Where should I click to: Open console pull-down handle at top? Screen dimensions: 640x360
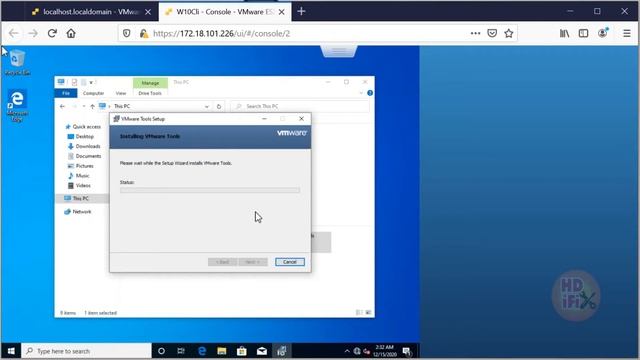point(339,51)
